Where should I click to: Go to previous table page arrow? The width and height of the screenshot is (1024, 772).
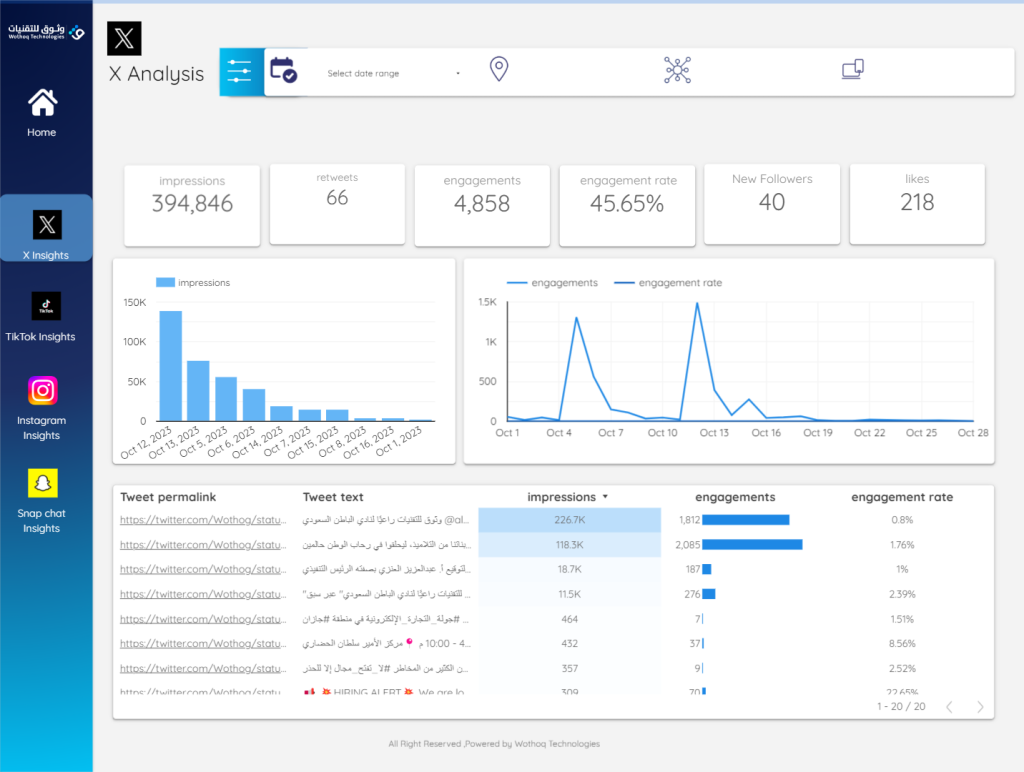[949, 707]
